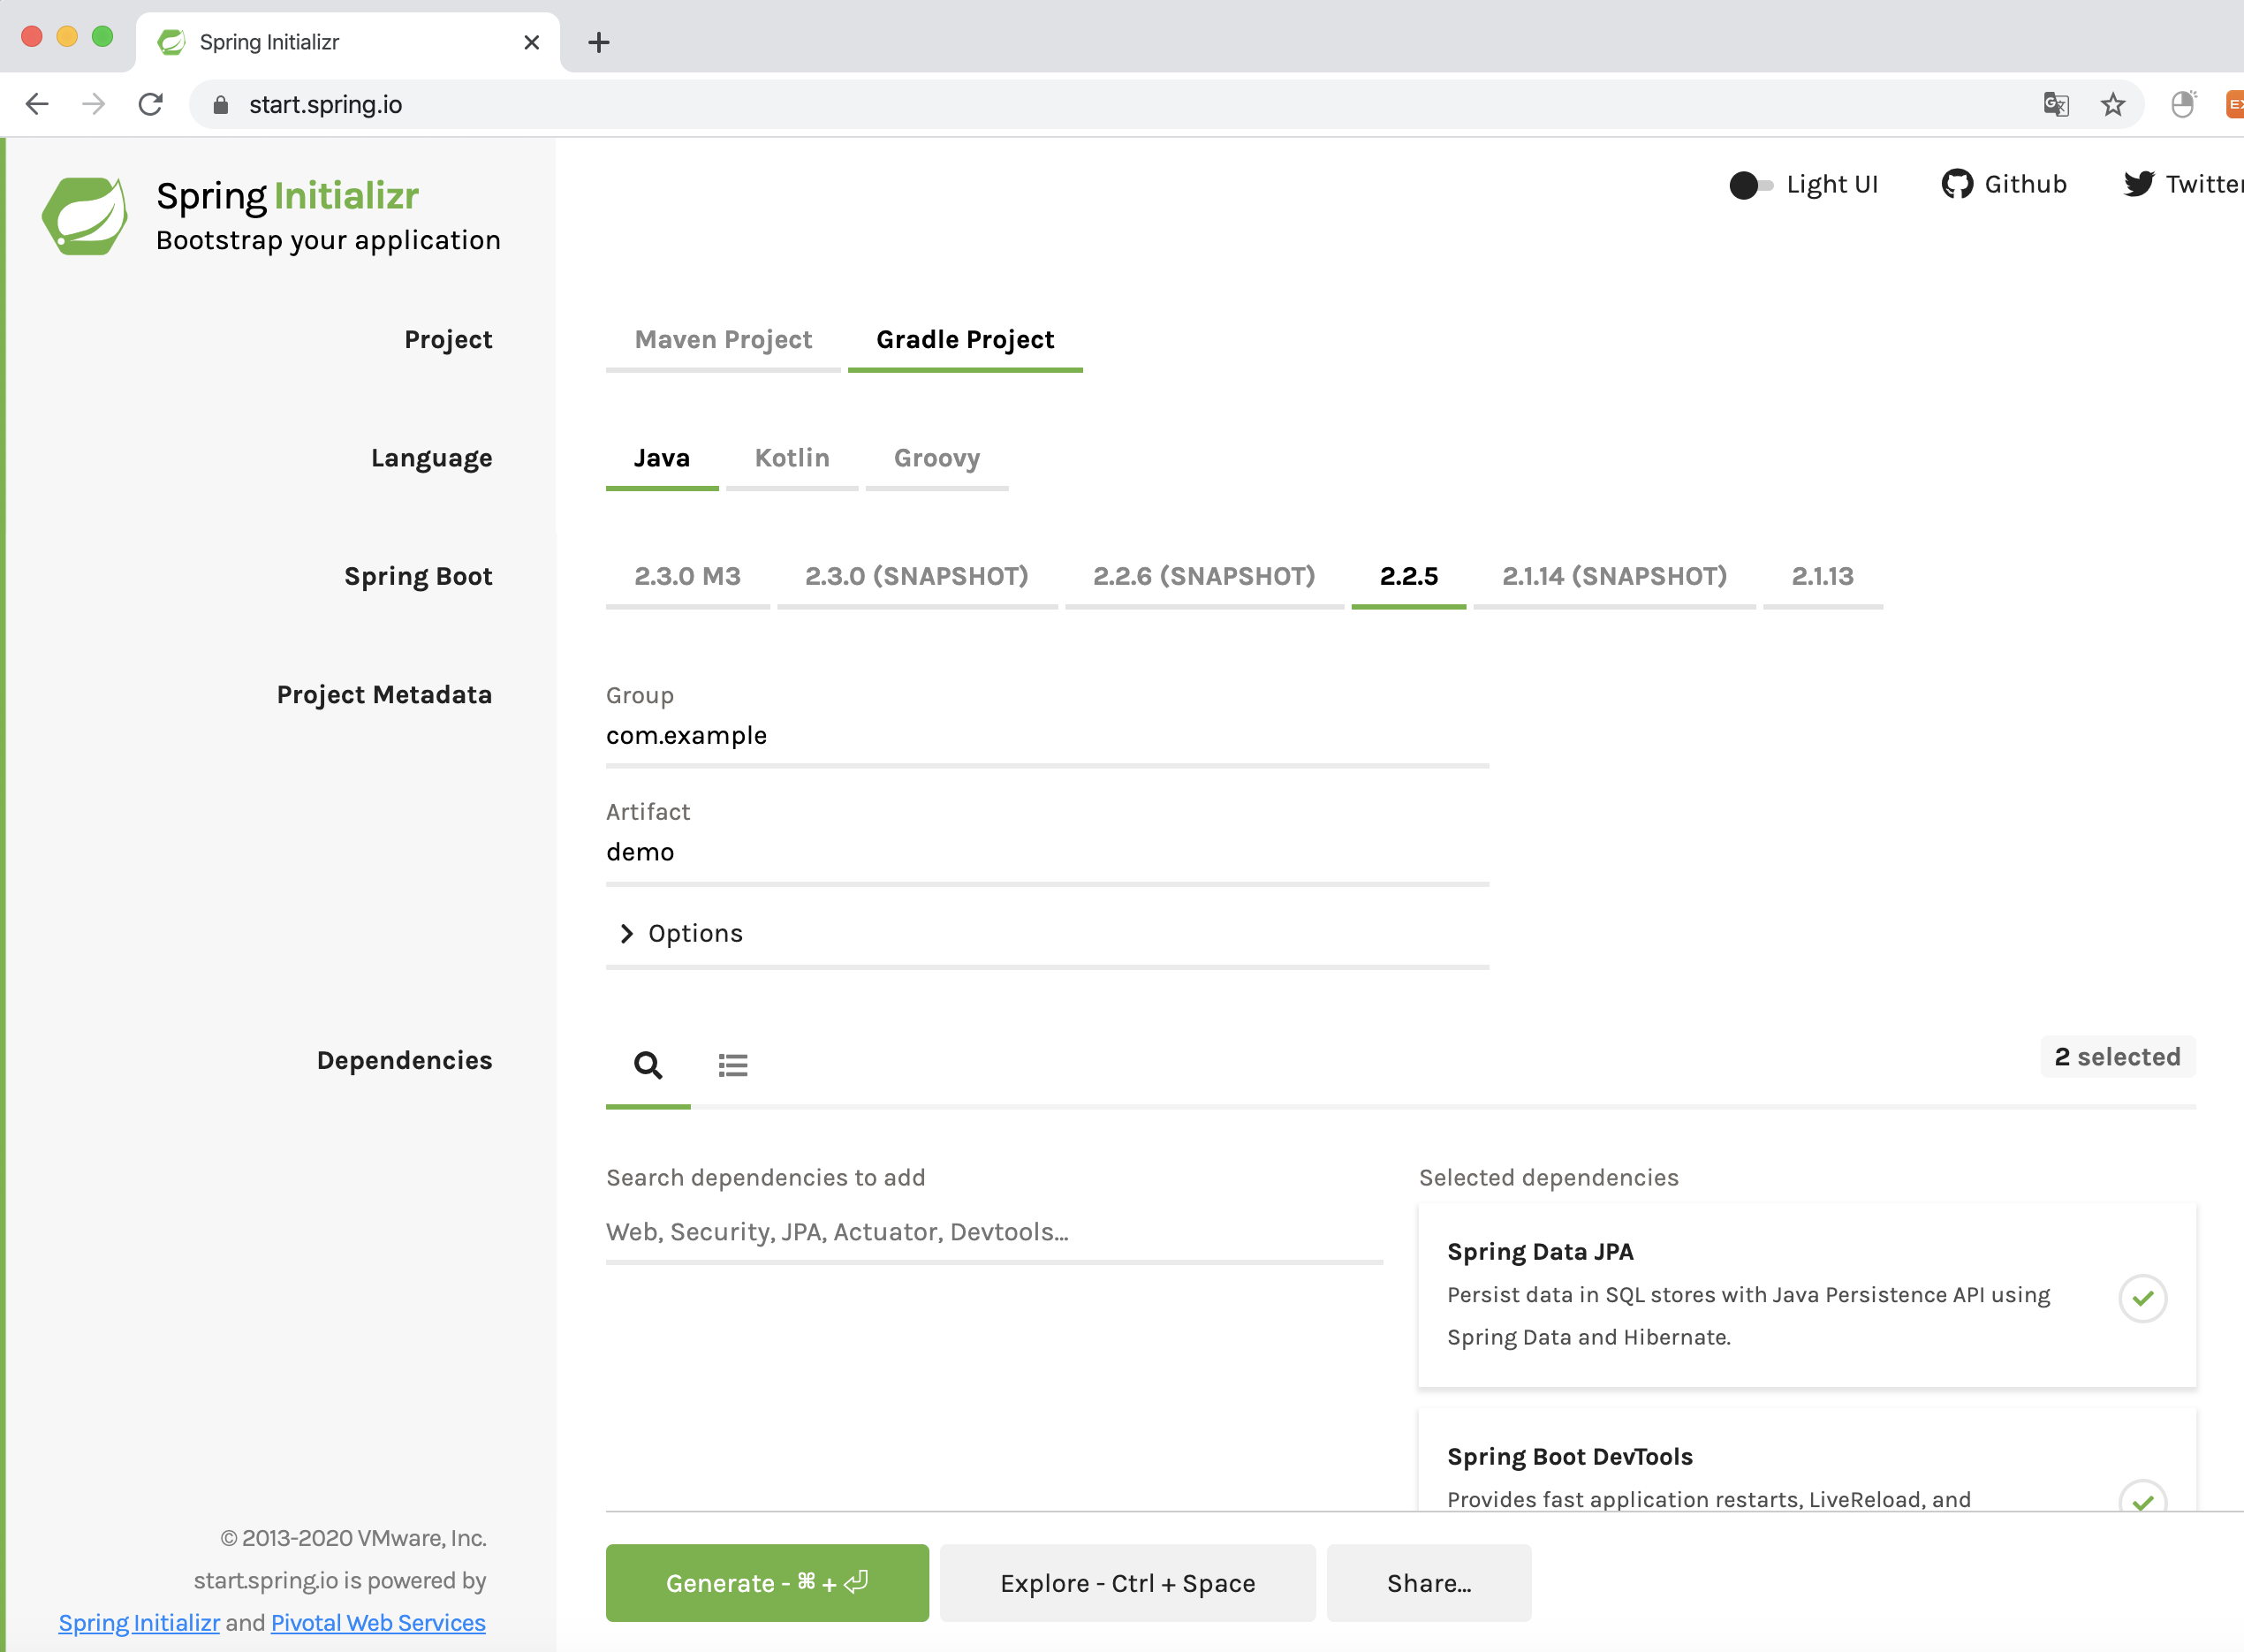This screenshot has height=1652, width=2244.
Task: Click the Github octocat icon
Action: (x=1956, y=184)
